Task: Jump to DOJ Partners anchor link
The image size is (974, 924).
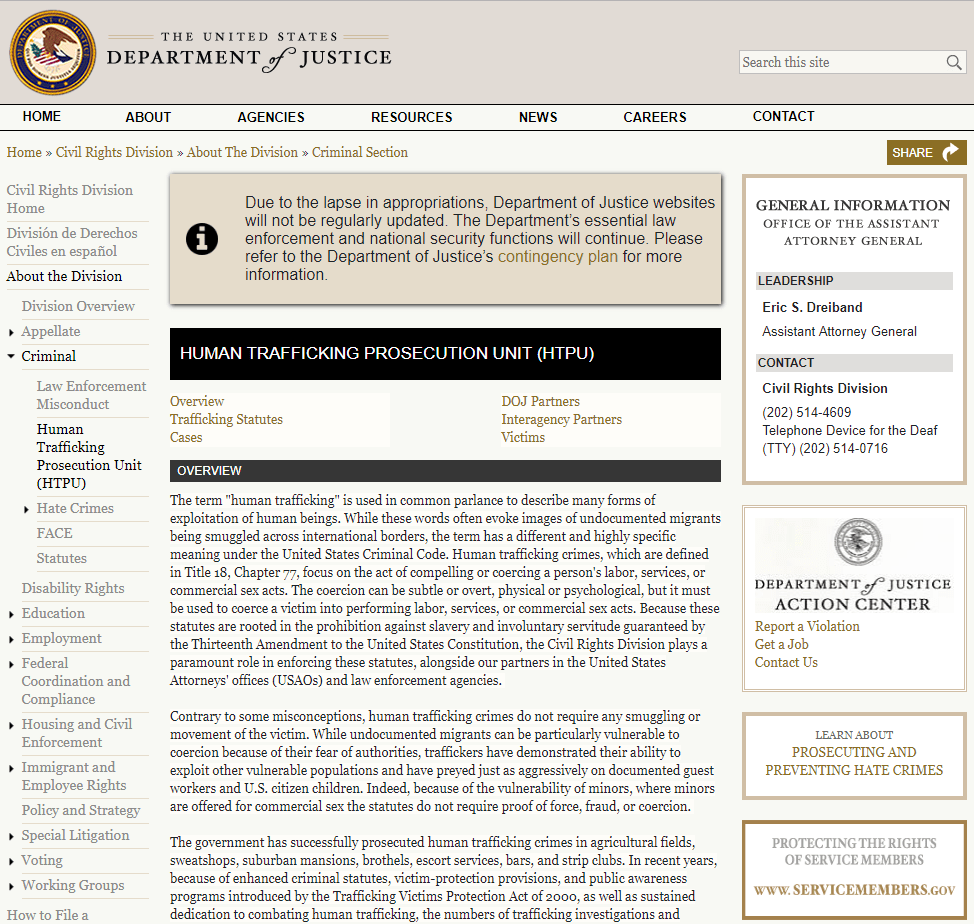Action: (540, 401)
